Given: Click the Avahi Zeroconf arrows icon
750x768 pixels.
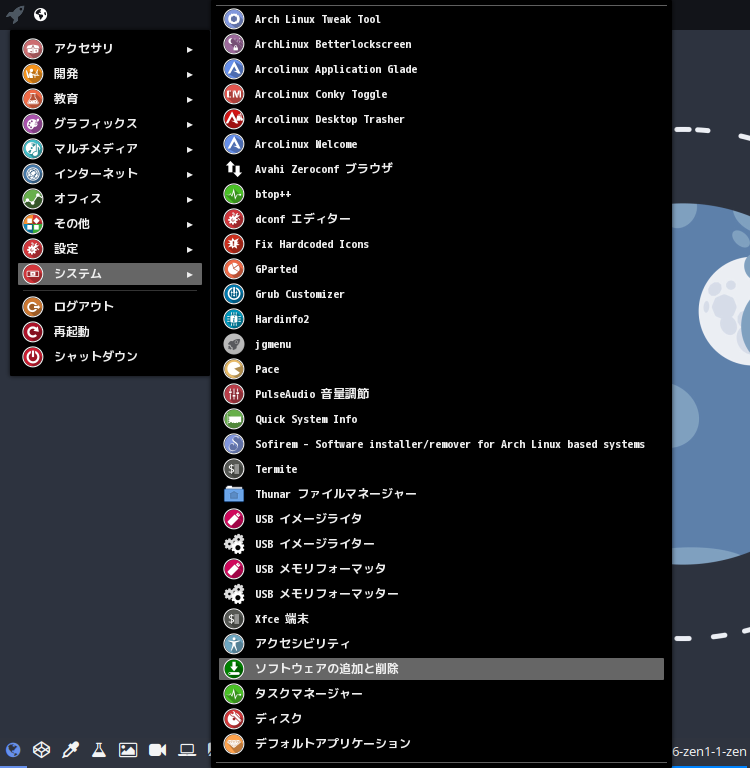Looking at the screenshot, I should (x=234, y=169).
